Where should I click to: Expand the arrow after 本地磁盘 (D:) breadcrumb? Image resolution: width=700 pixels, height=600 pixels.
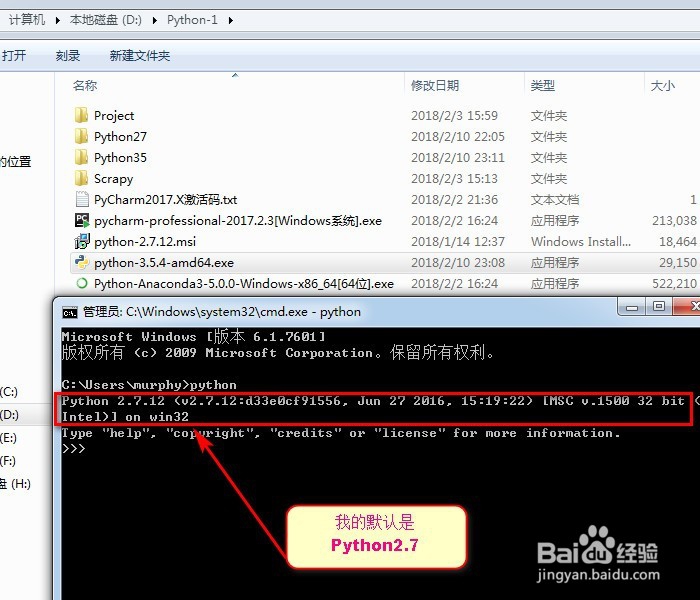[x=154, y=20]
